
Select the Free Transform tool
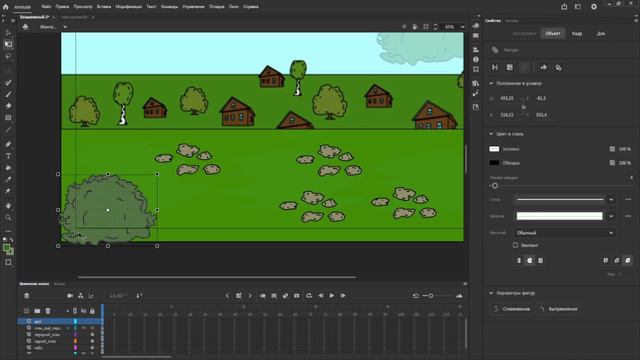pyautogui.click(x=8, y=44)
